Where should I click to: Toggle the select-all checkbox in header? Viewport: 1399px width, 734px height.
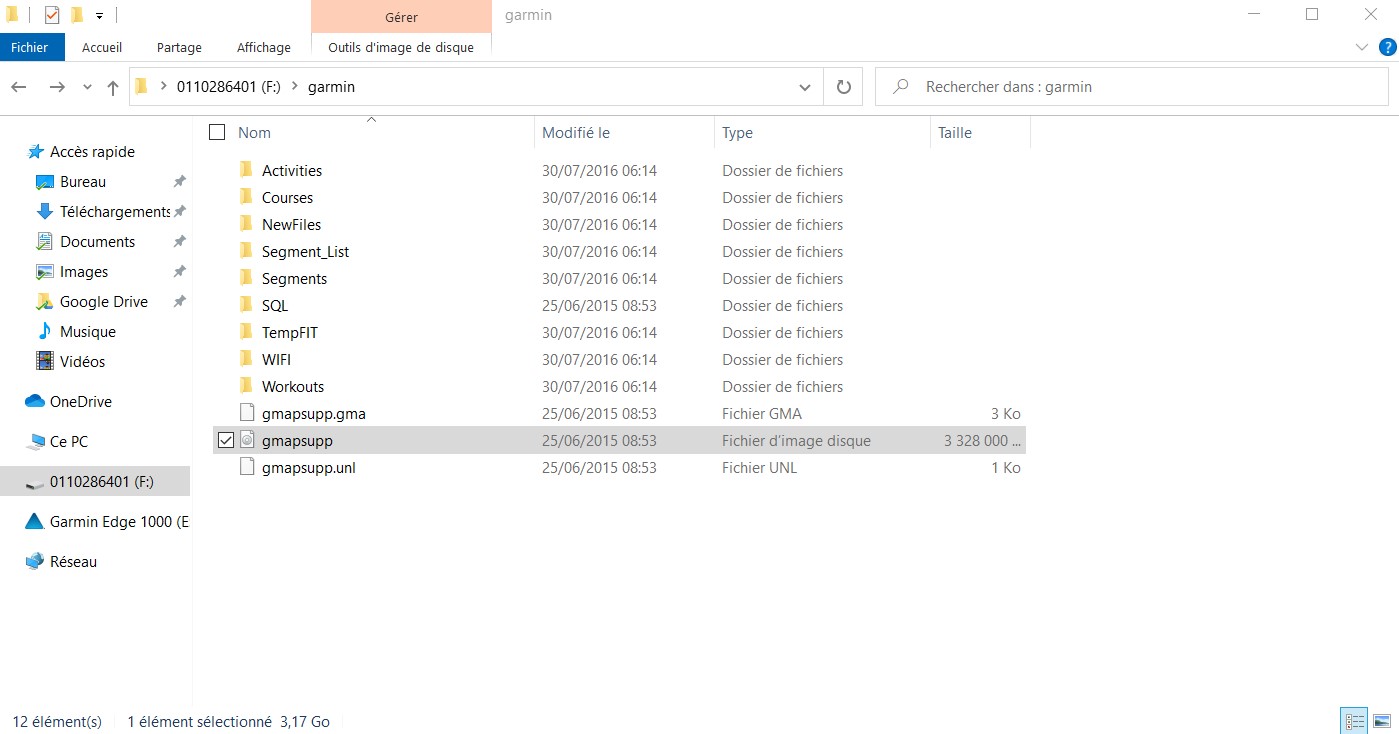click(x=217, y=132)
